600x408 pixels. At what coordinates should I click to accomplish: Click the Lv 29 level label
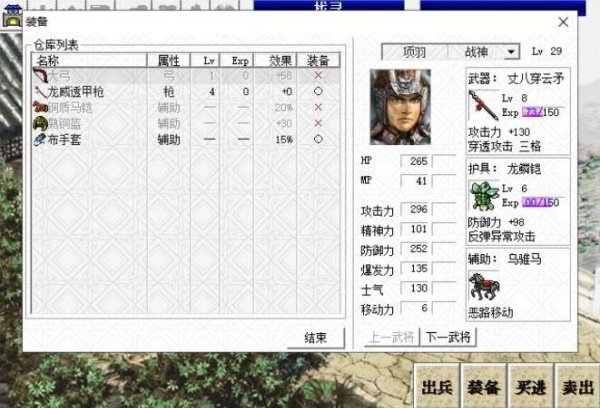(547, 51)
